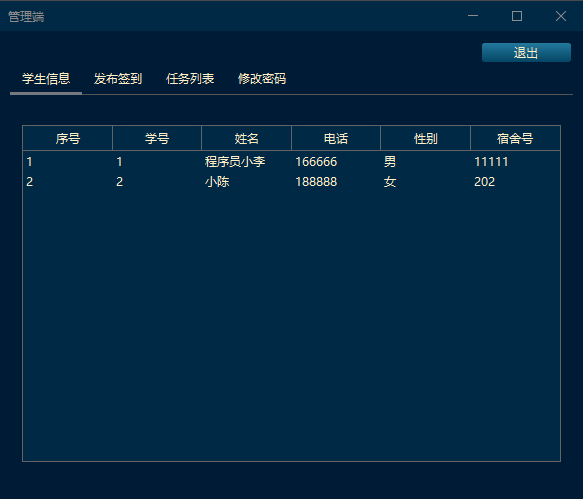Maximize the 管理端 window
The image size is (583, 499).
click(517, 16)
